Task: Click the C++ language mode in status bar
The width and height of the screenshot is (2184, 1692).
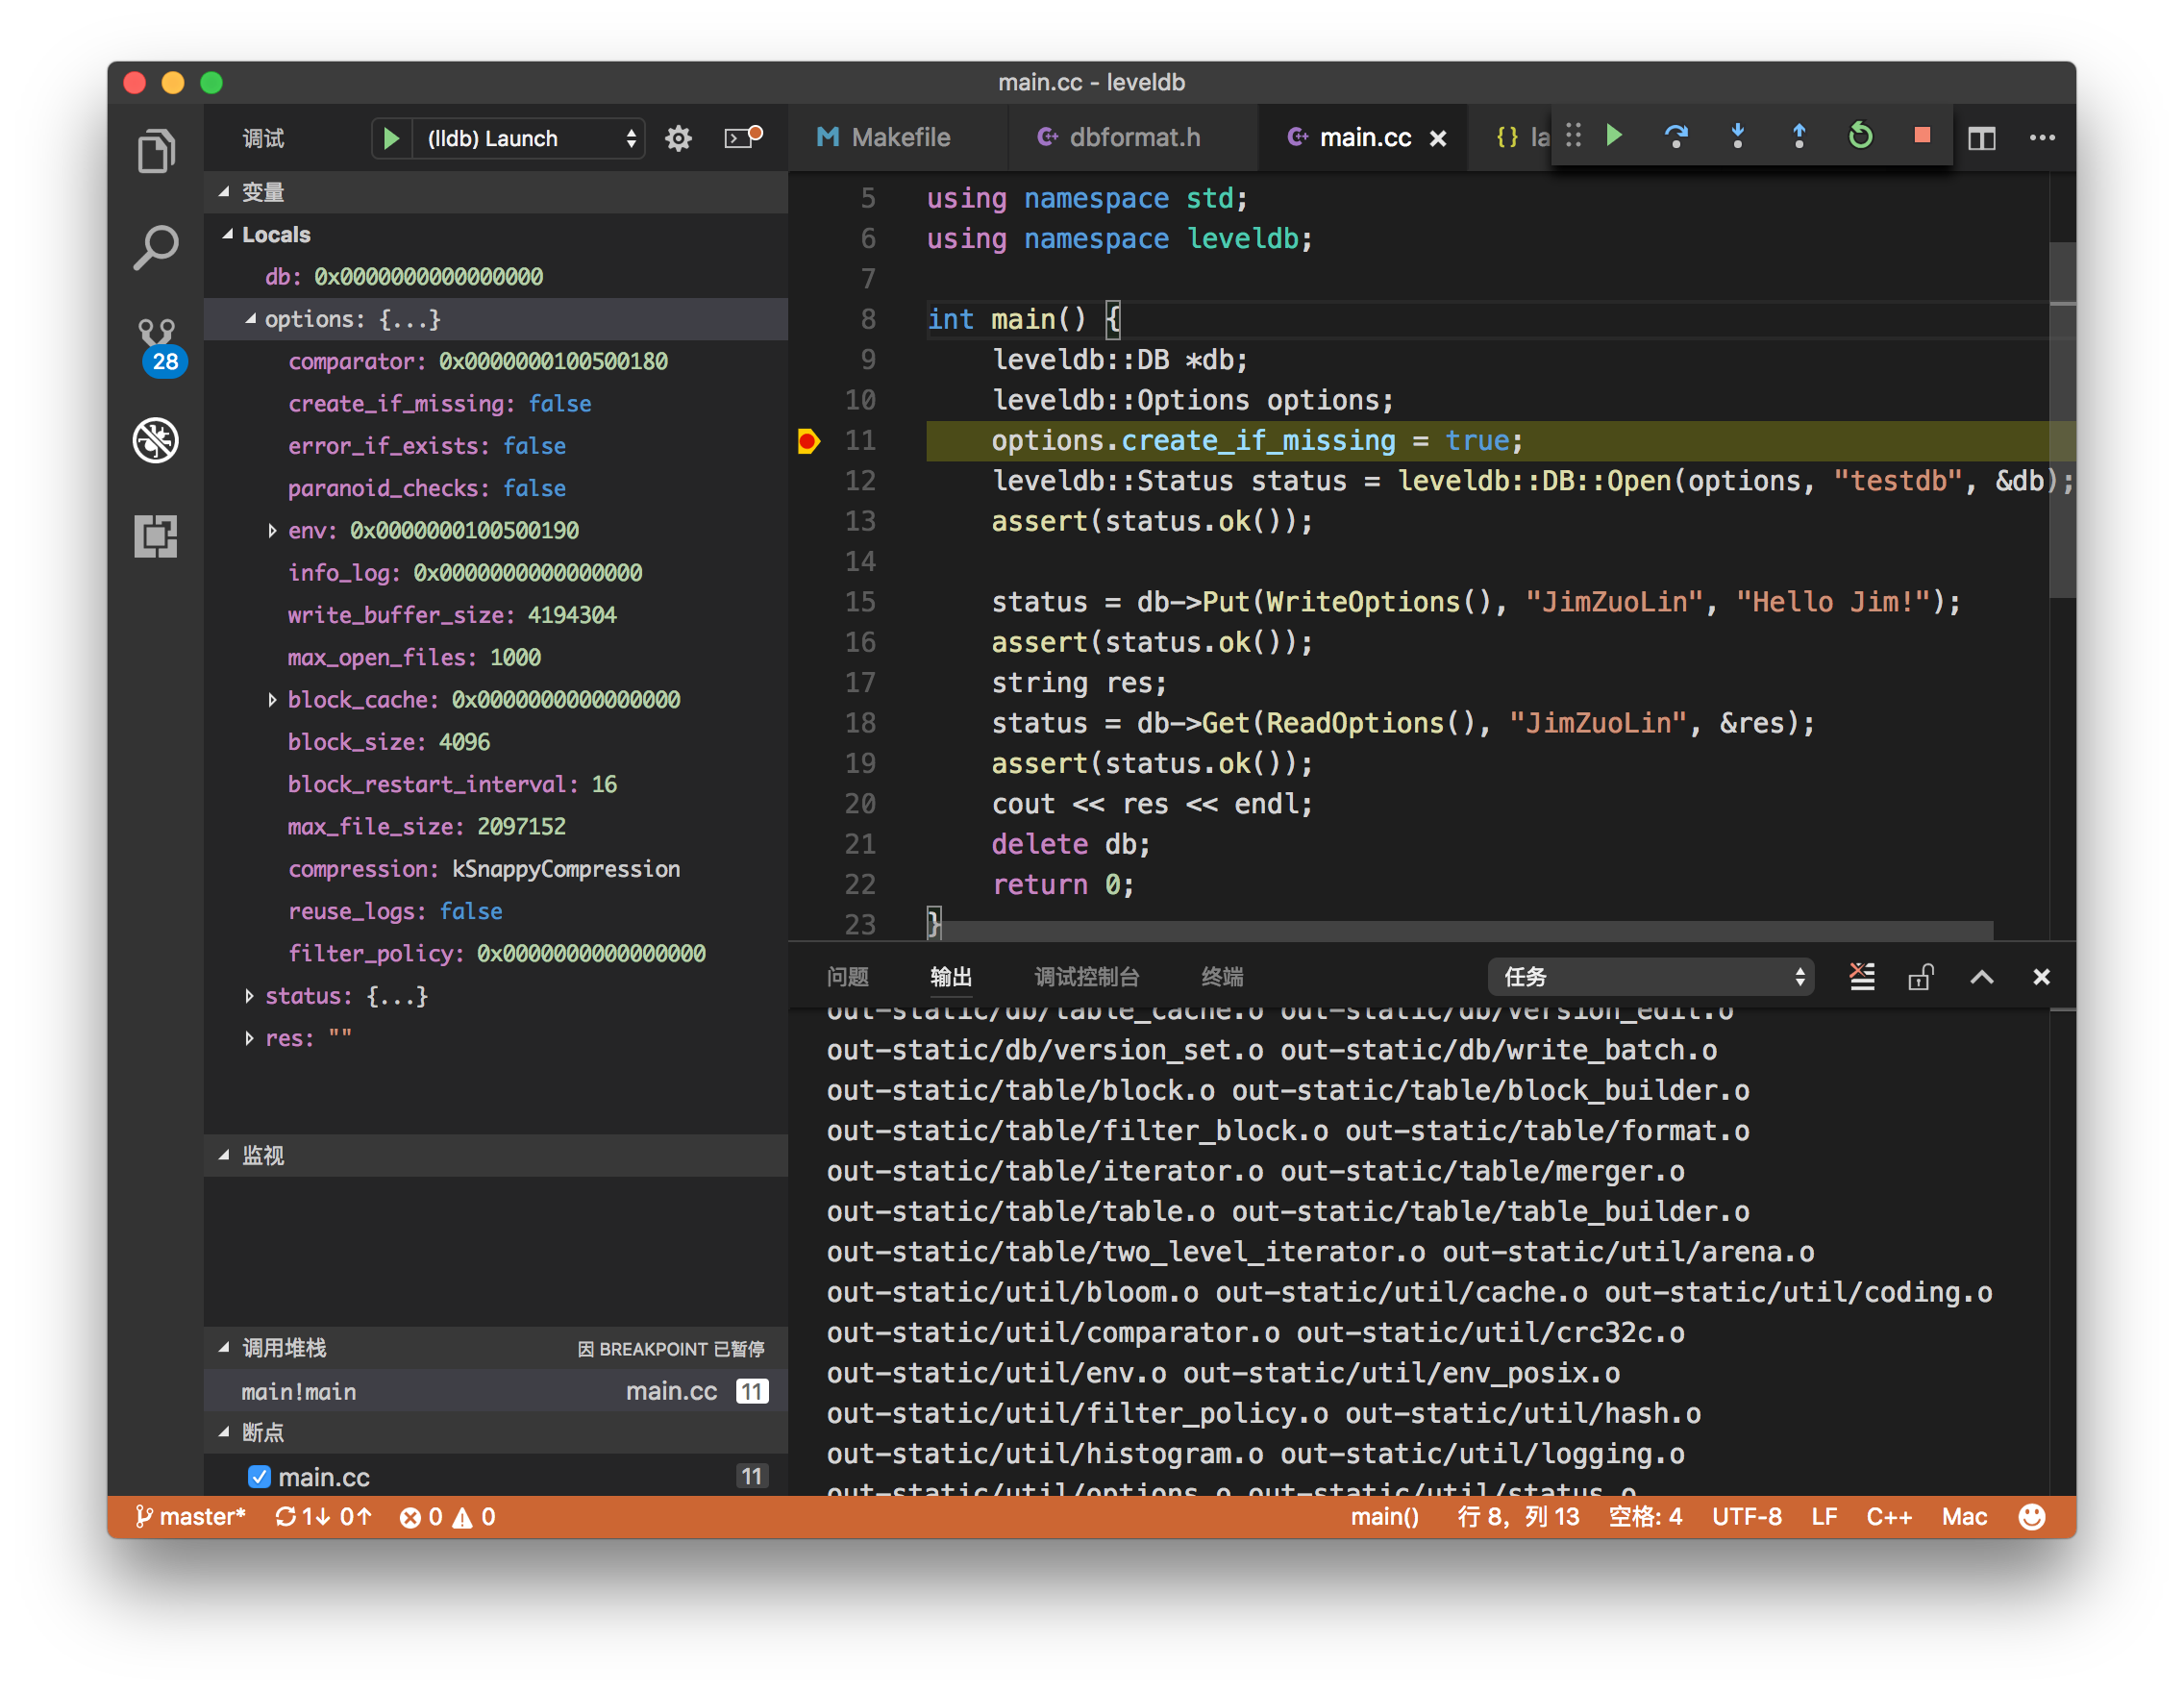Action: tap(1888, 1517)
